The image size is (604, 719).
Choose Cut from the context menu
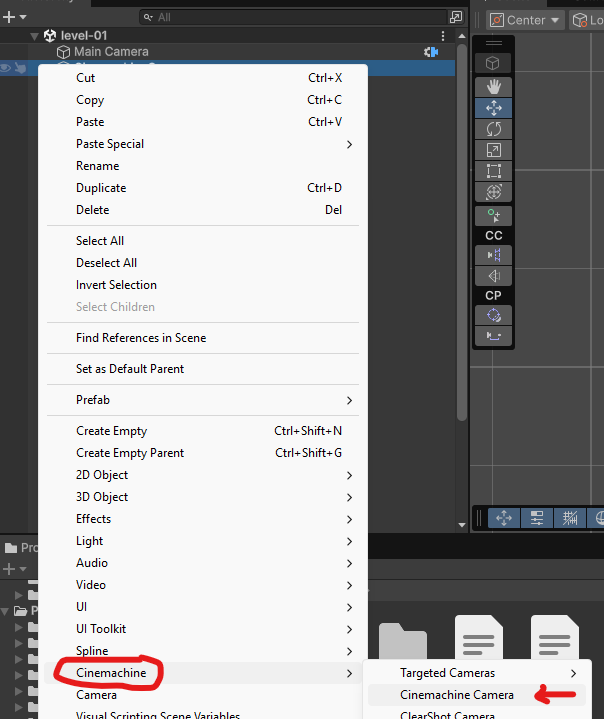pos(203,78)
